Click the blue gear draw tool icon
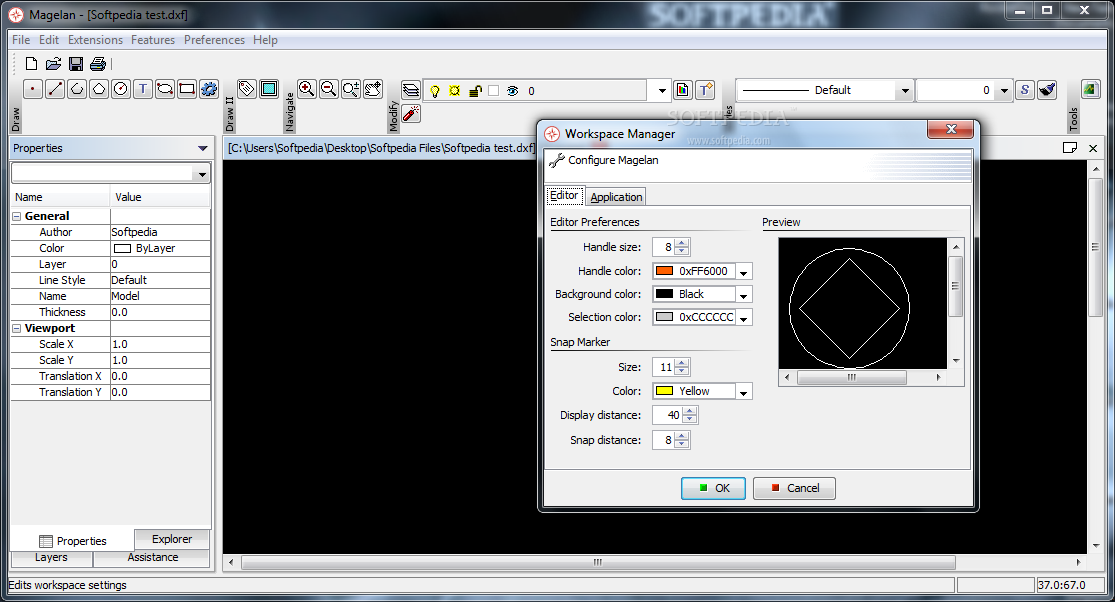 209,89
